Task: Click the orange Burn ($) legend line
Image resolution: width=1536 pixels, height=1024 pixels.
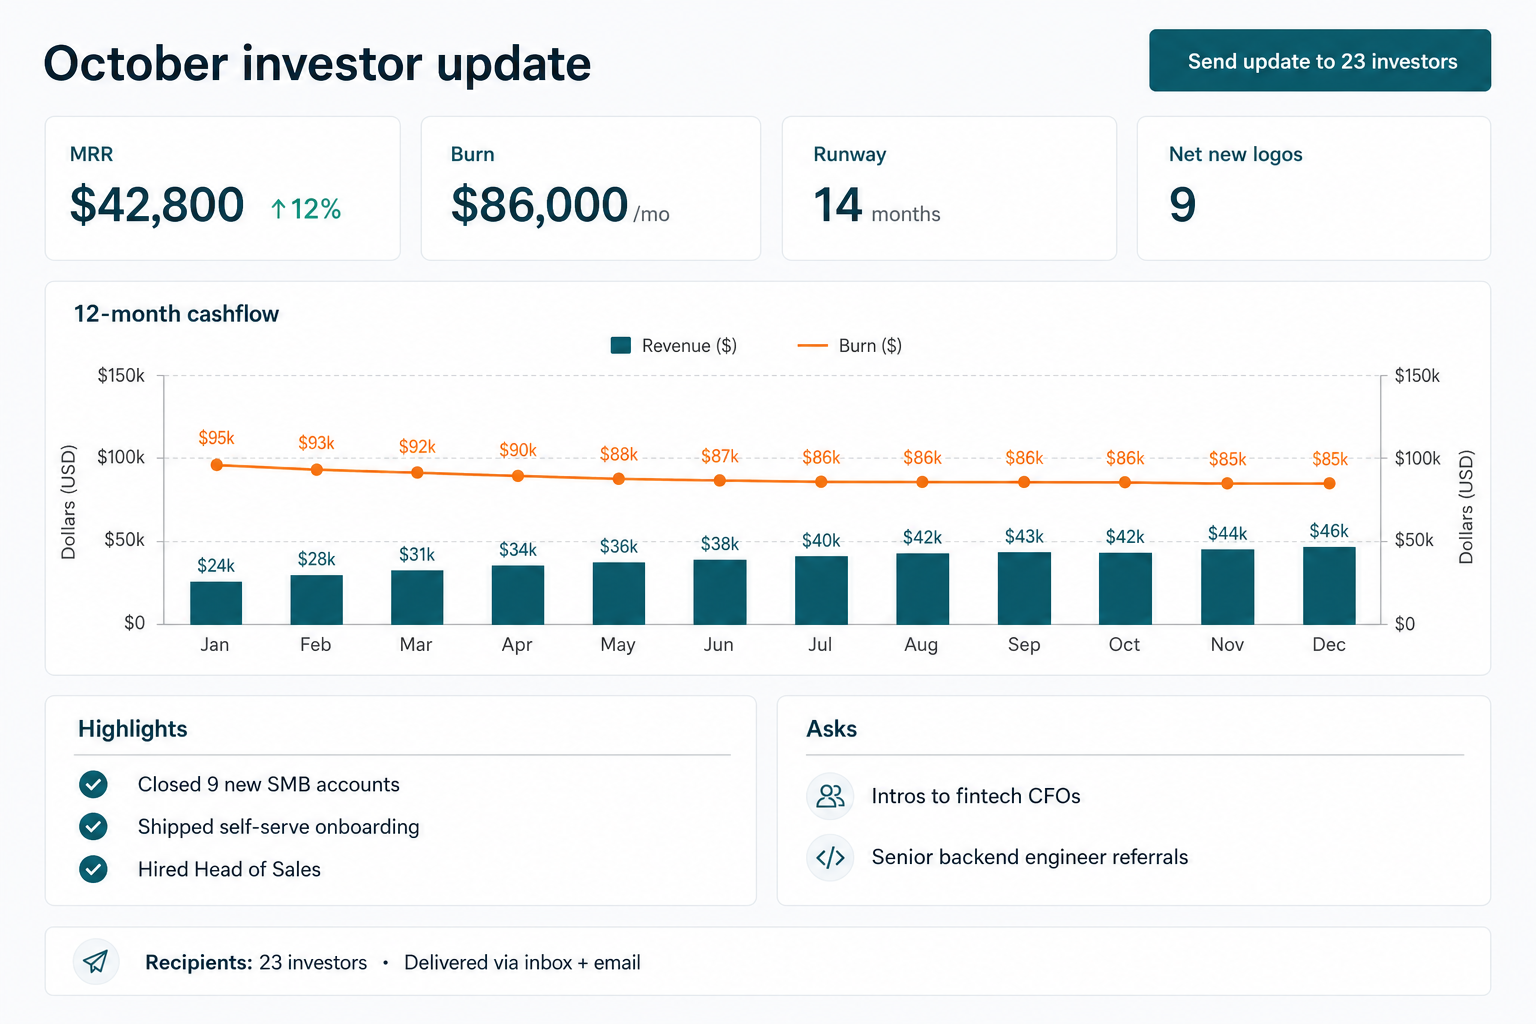Action: 812,346
